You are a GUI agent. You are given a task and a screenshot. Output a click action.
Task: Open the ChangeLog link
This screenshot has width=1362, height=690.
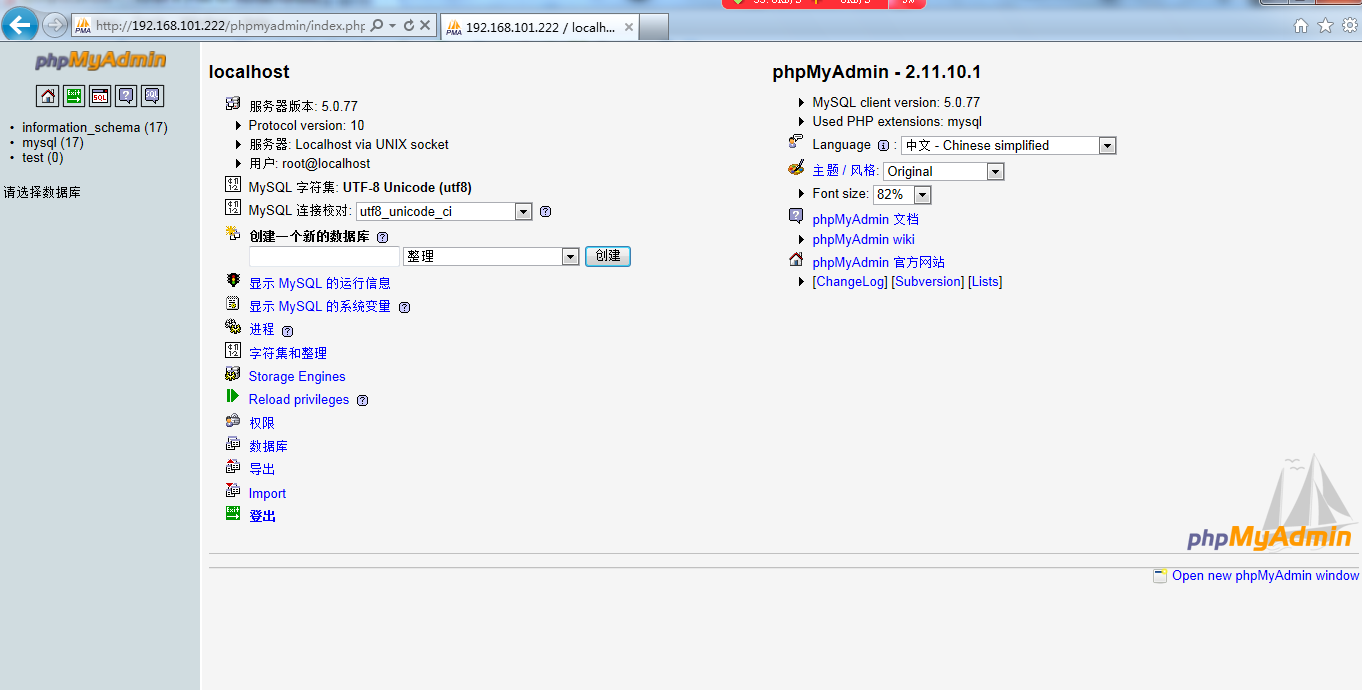pyautogui.click(x=850, y=282)
